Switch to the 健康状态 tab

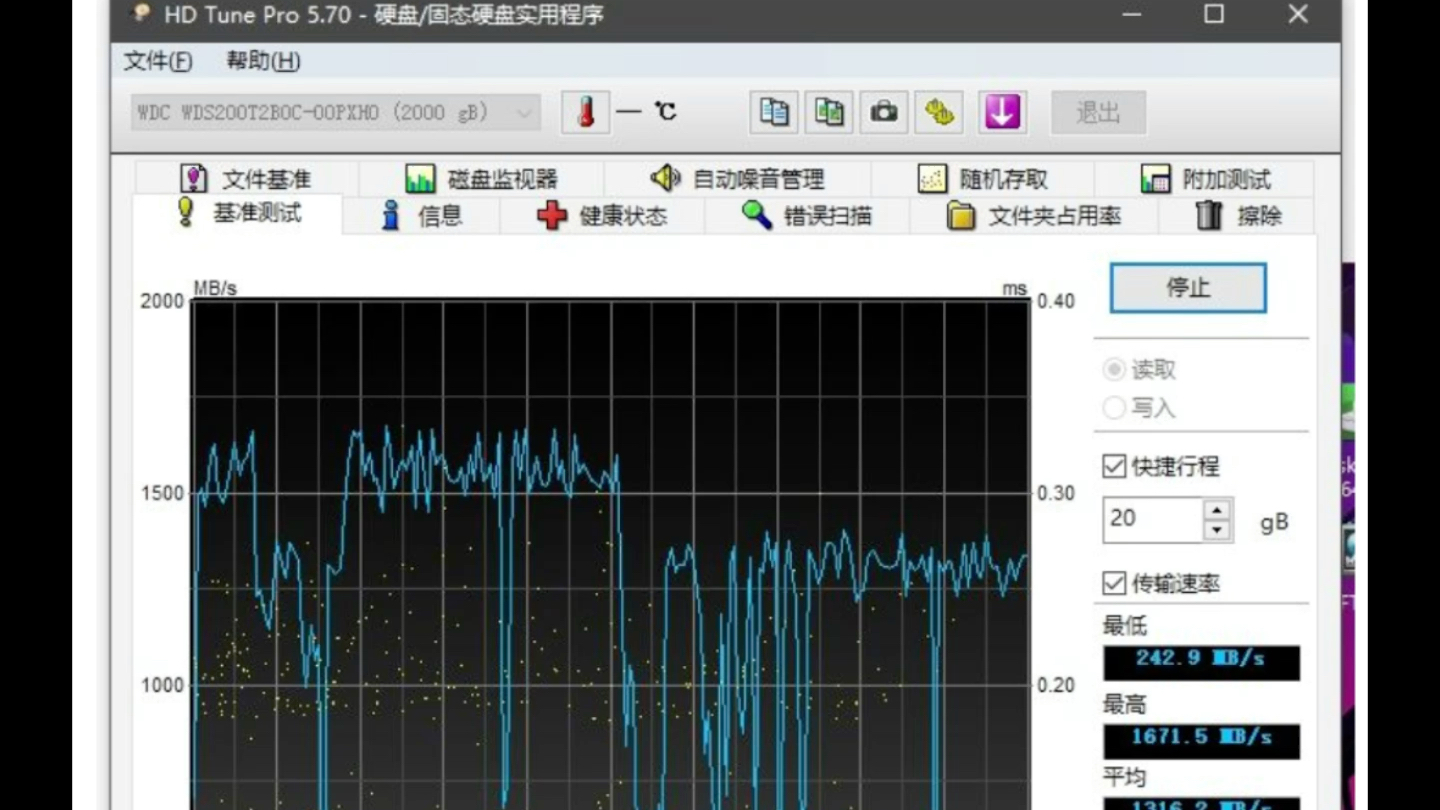coord(602,215)
